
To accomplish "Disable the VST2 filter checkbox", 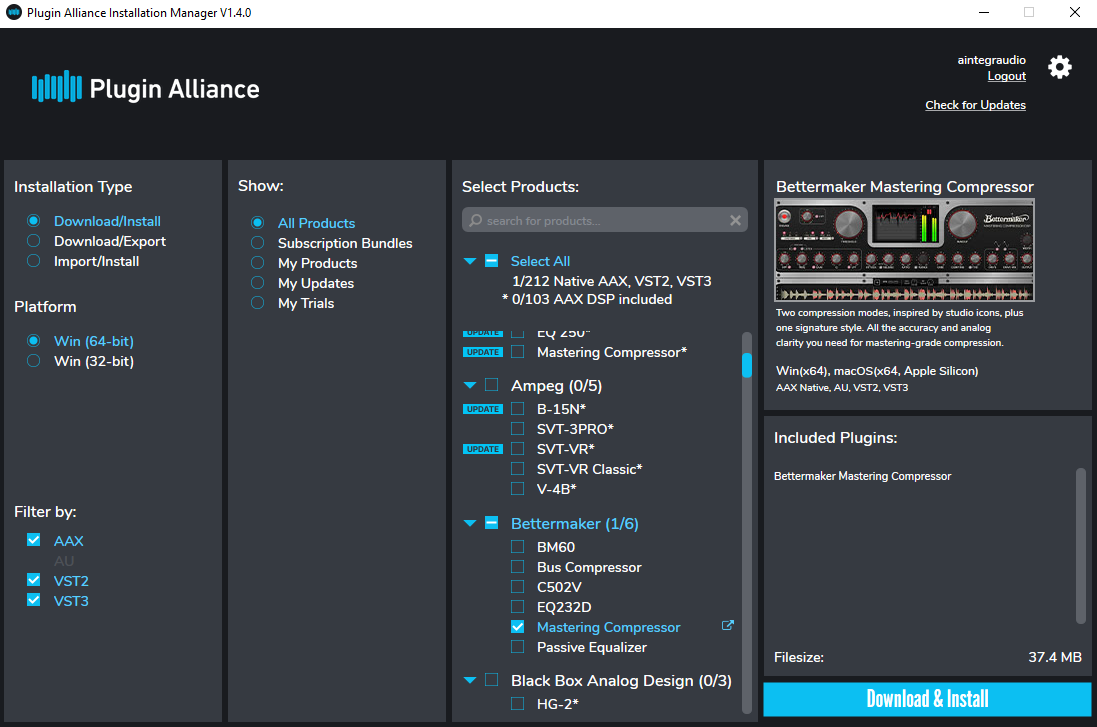I will click(33, 580).
